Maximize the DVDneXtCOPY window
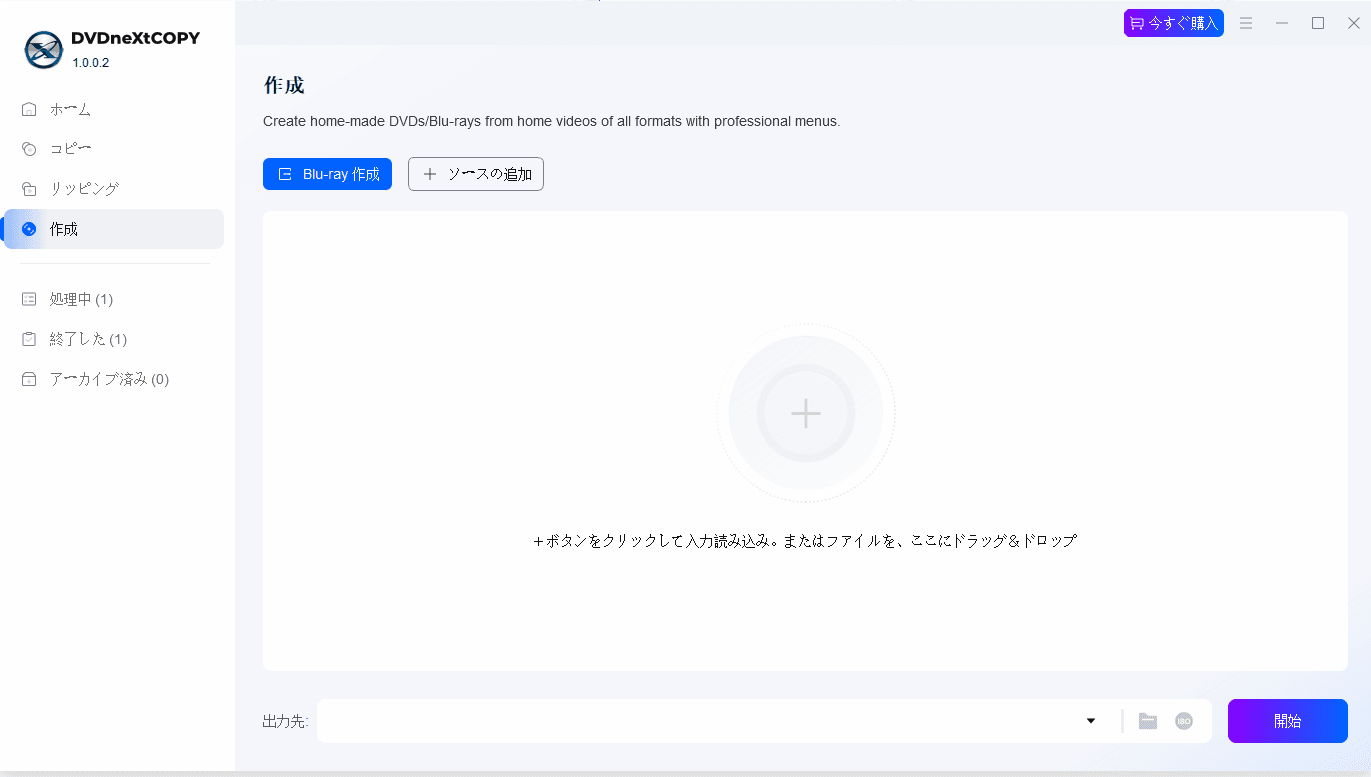 1318,23
